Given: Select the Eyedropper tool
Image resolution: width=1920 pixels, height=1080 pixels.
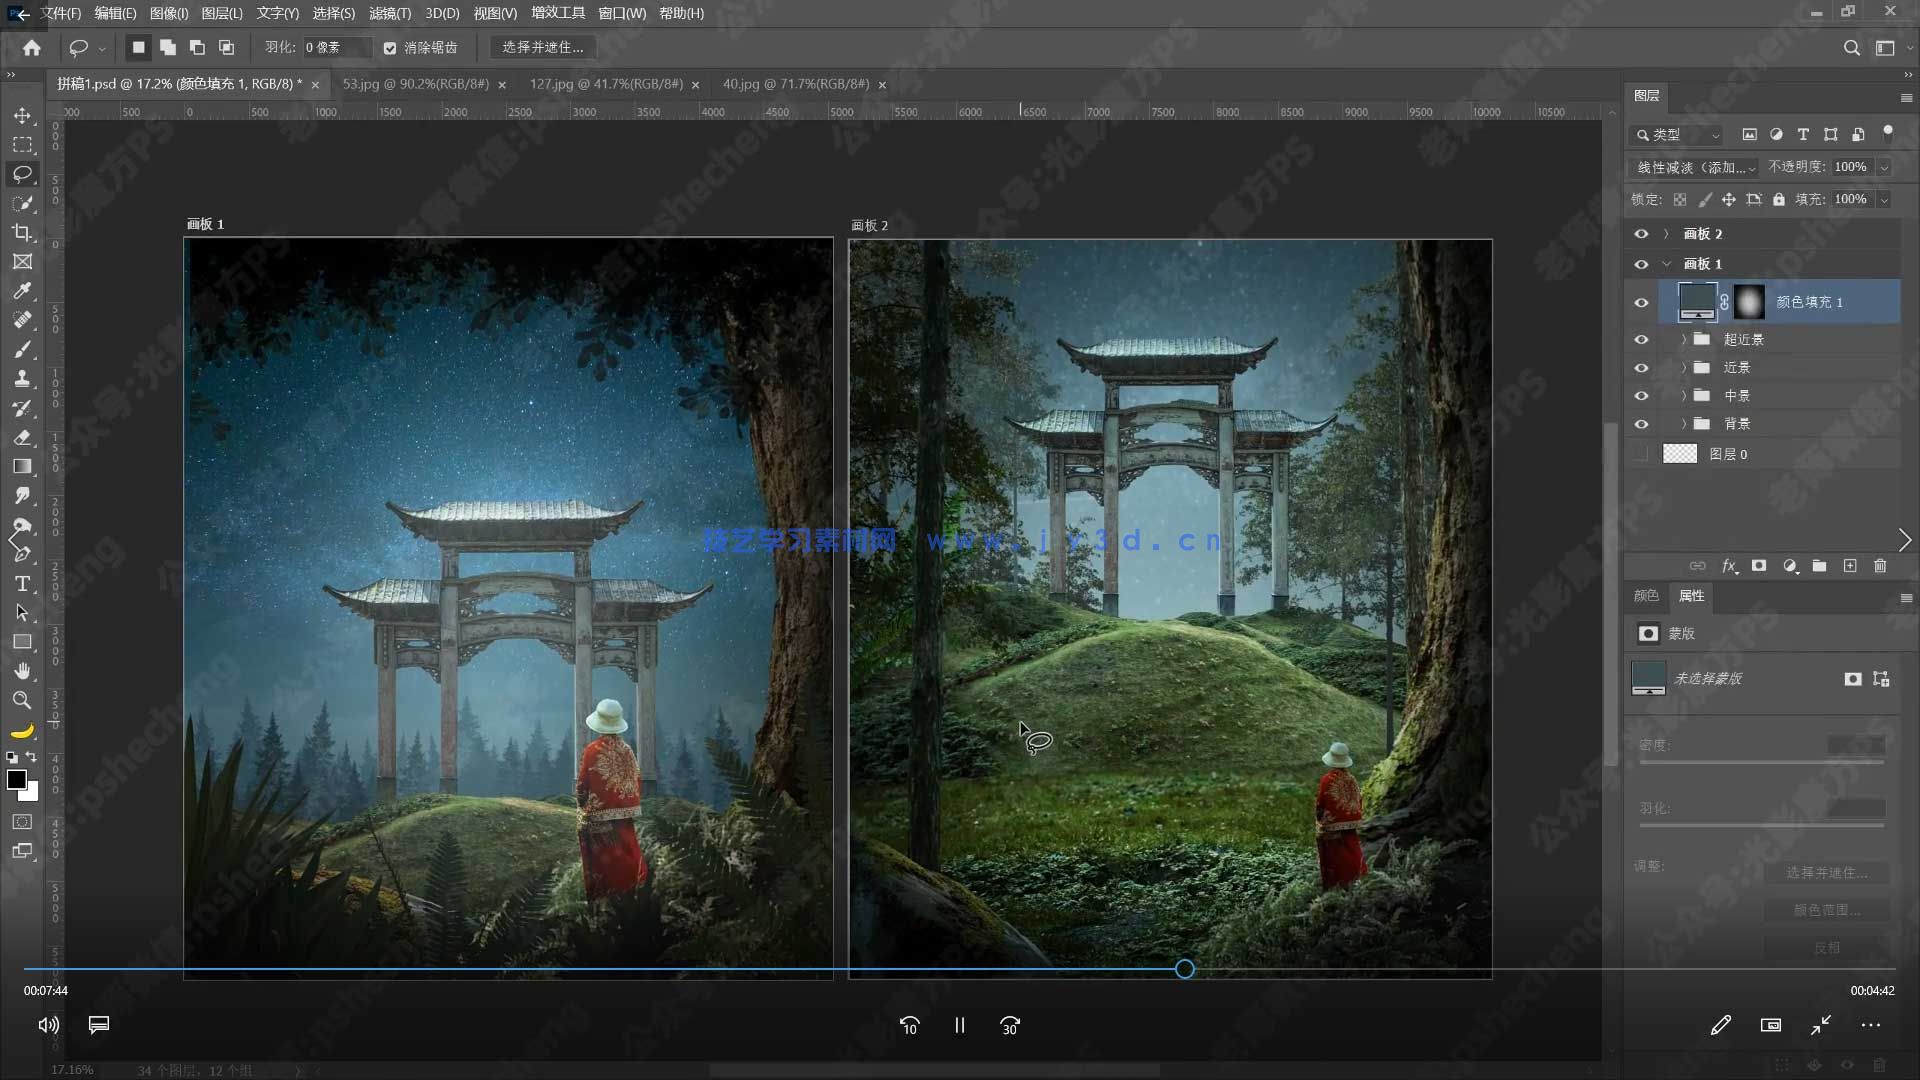Looking at the screenshot, I should 22,291.
